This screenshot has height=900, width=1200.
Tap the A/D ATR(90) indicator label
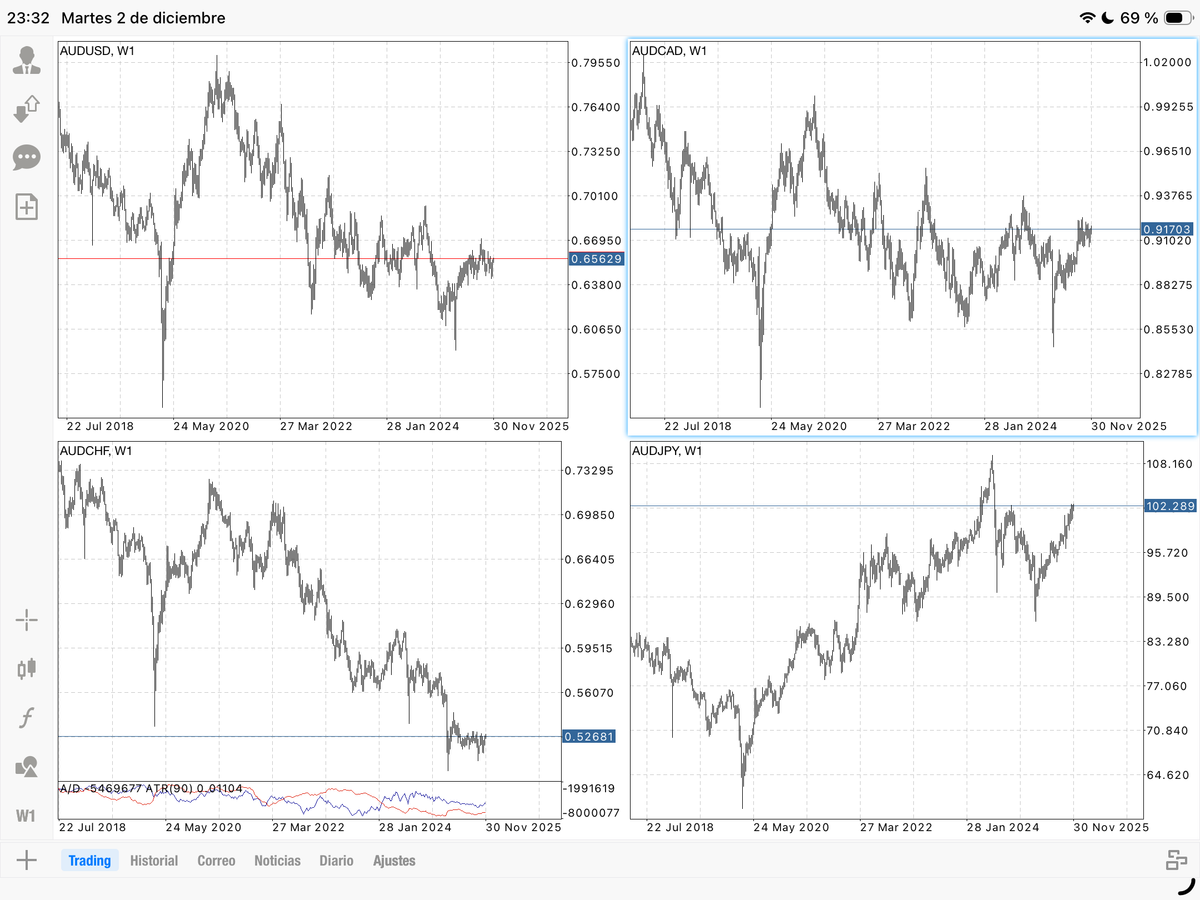[152, 789]
